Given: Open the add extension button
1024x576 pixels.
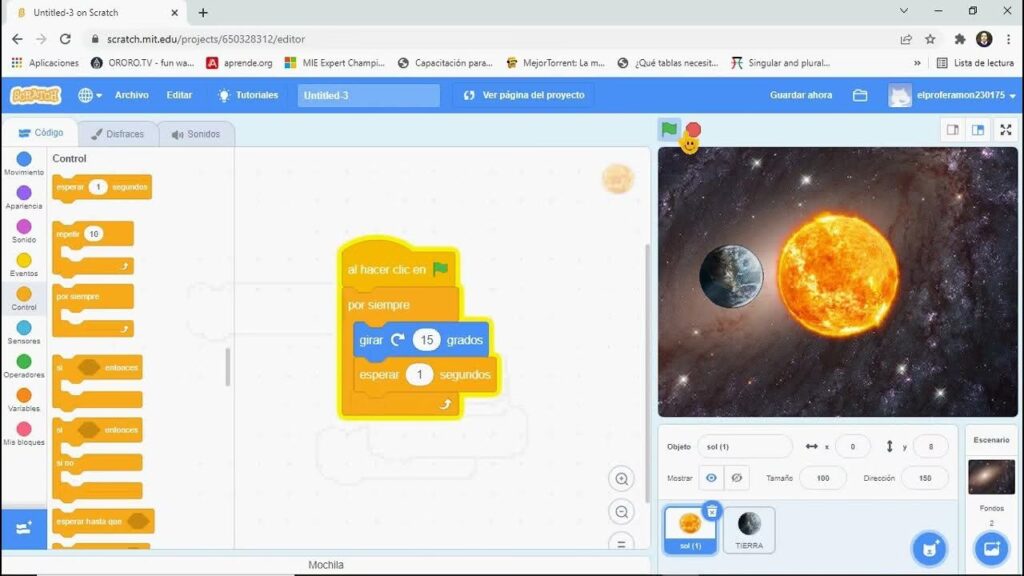Looking at the screenshot, I should point(24,527).
